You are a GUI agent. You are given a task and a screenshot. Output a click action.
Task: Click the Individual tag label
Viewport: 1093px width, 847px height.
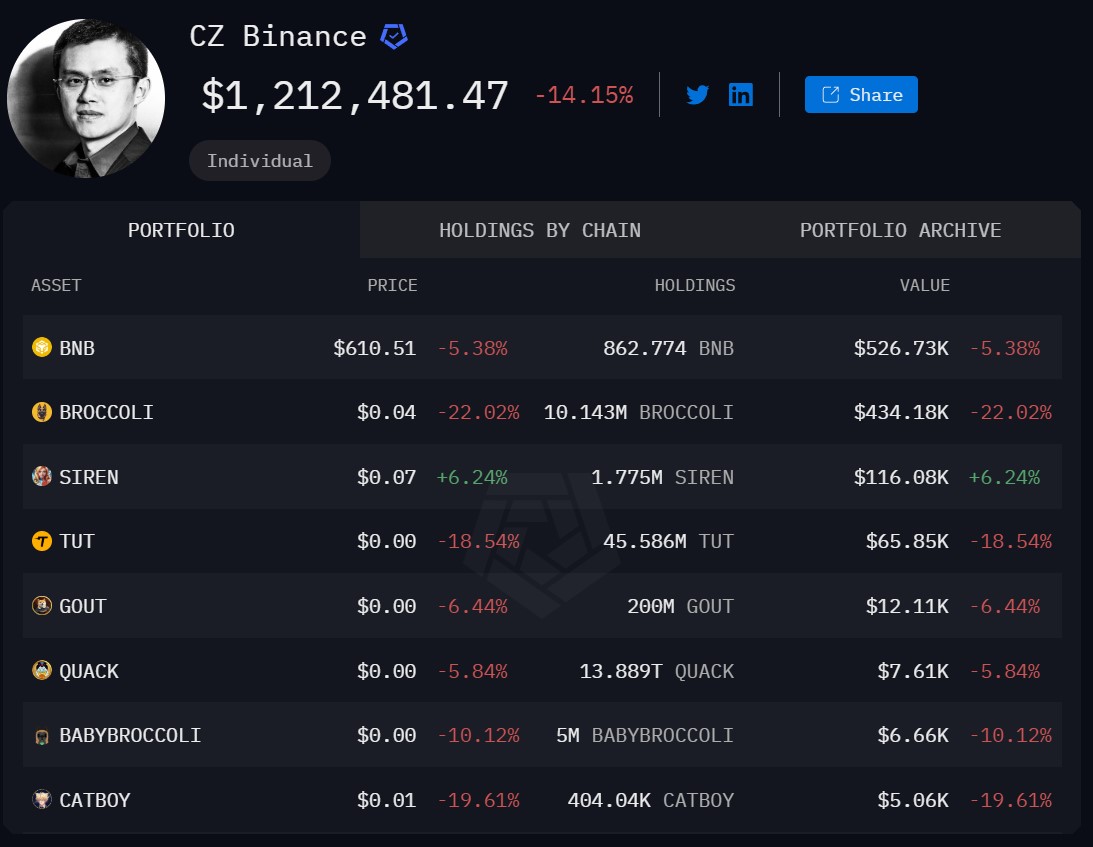(x=260, y=160)
